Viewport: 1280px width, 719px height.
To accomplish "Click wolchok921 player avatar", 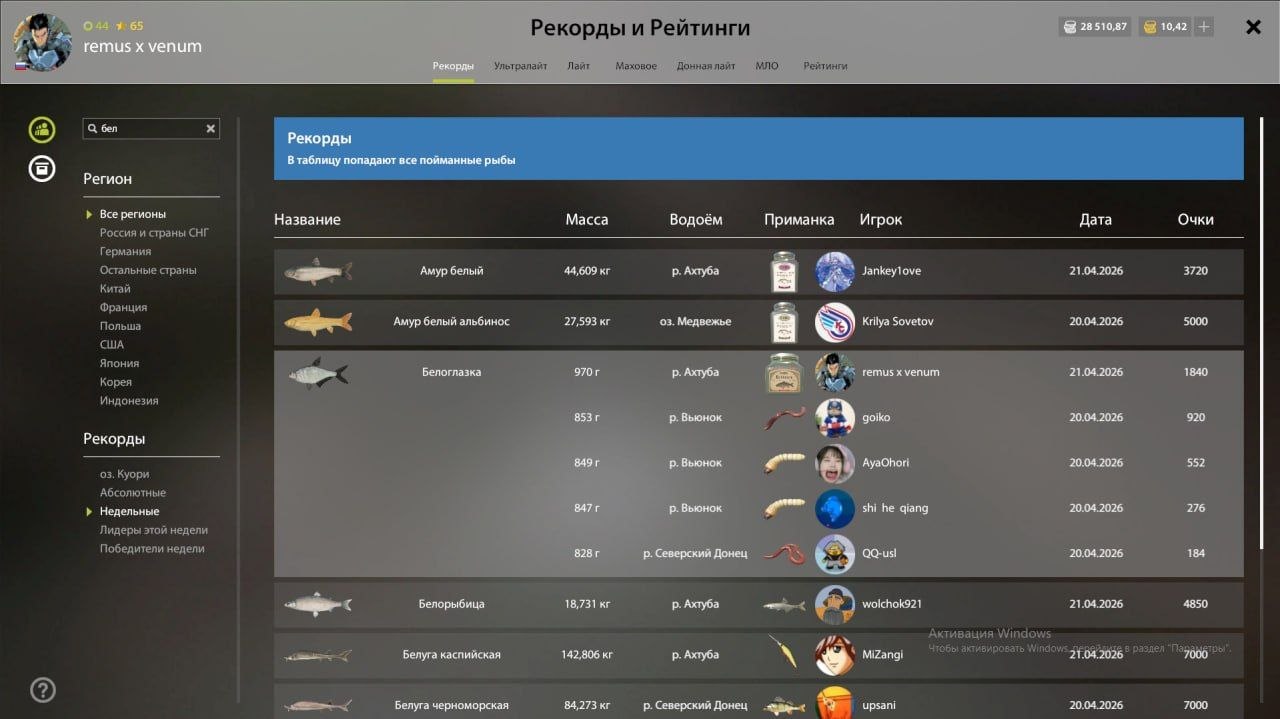I will coord(835,604).
